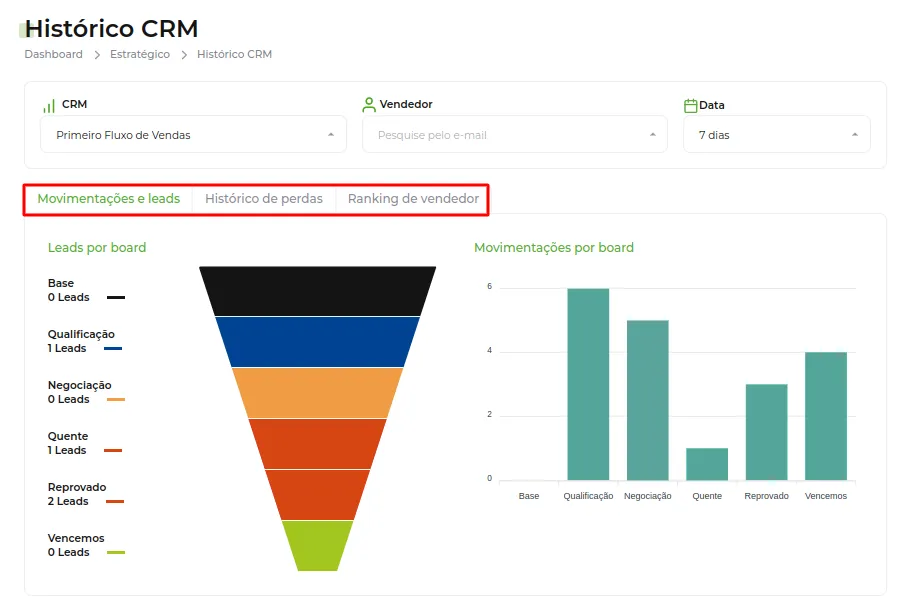Click the Reprovado 2 Leads legend text
This screenshot has height=597, width=916.
point(77,494)
